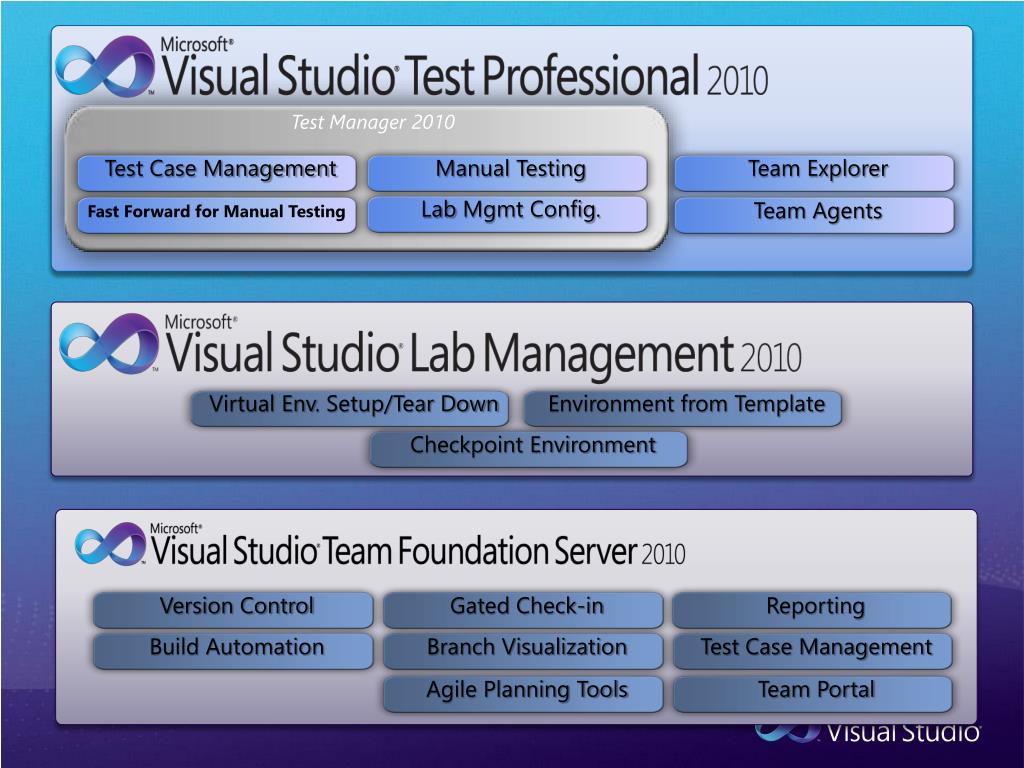Select the Fast Forward for Manual Testing box
The width and height of the screenshot is (1024, 768).
(217, 214)
